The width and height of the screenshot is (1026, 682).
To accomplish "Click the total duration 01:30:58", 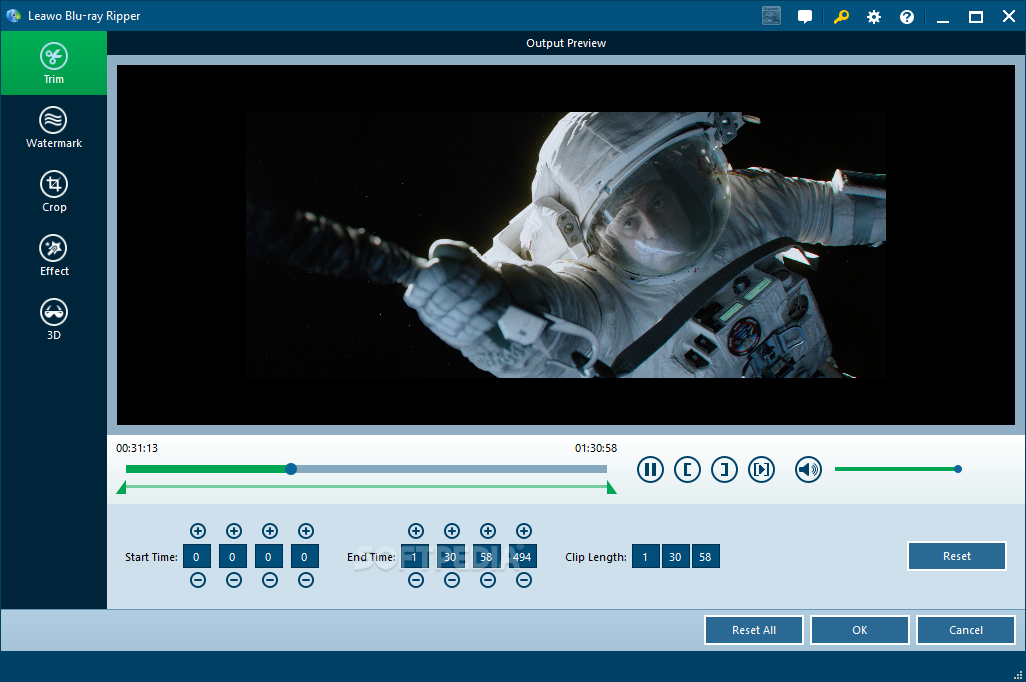I will (x=596, y=448).
